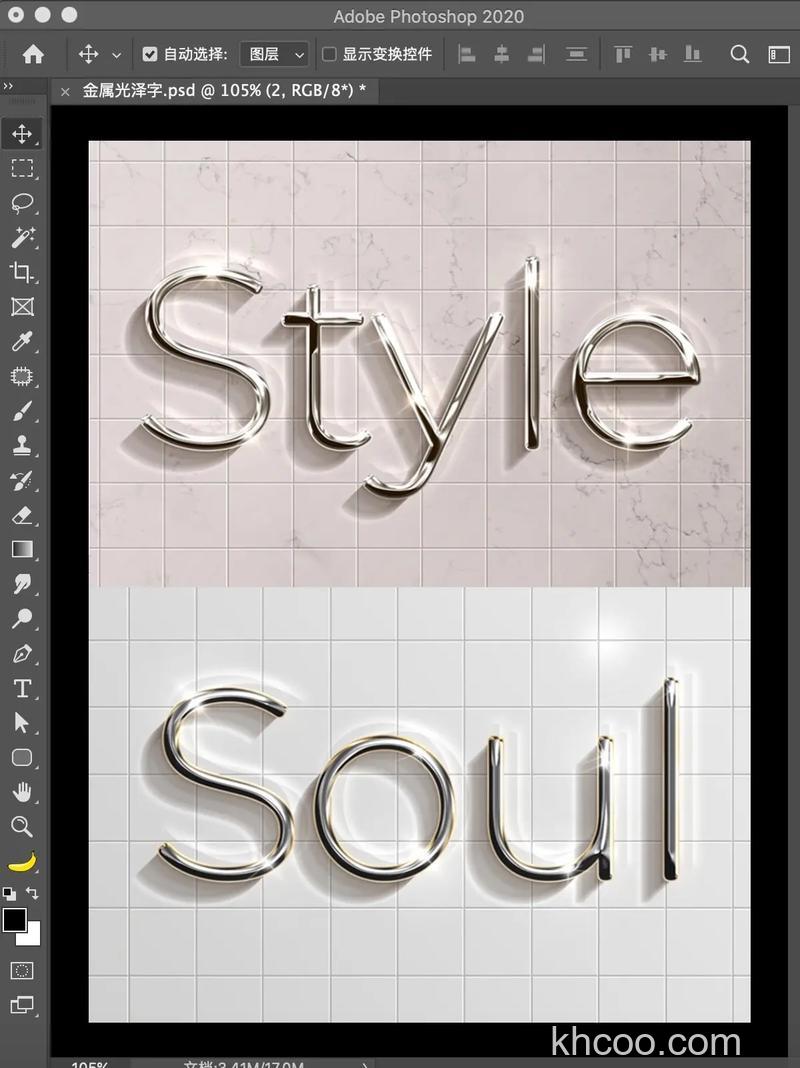
Task: Select the Lasso tool
Action: 22,202
